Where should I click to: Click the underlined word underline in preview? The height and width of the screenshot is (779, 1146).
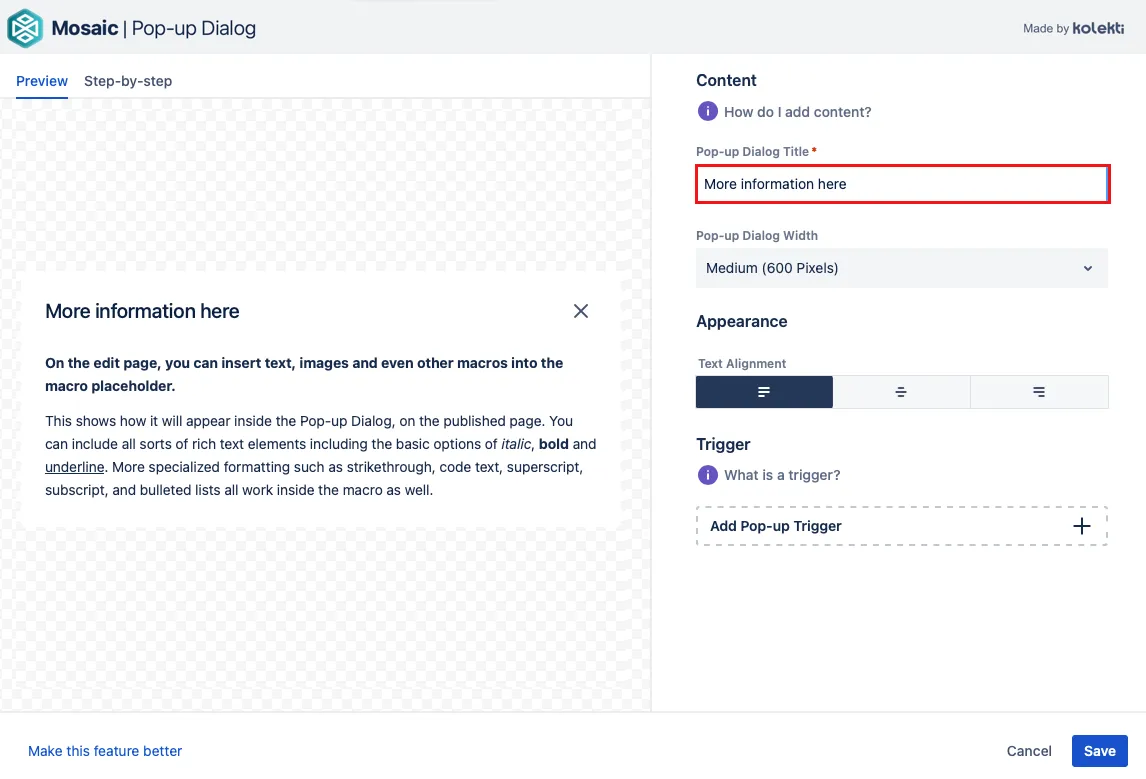tap(75, 467)
